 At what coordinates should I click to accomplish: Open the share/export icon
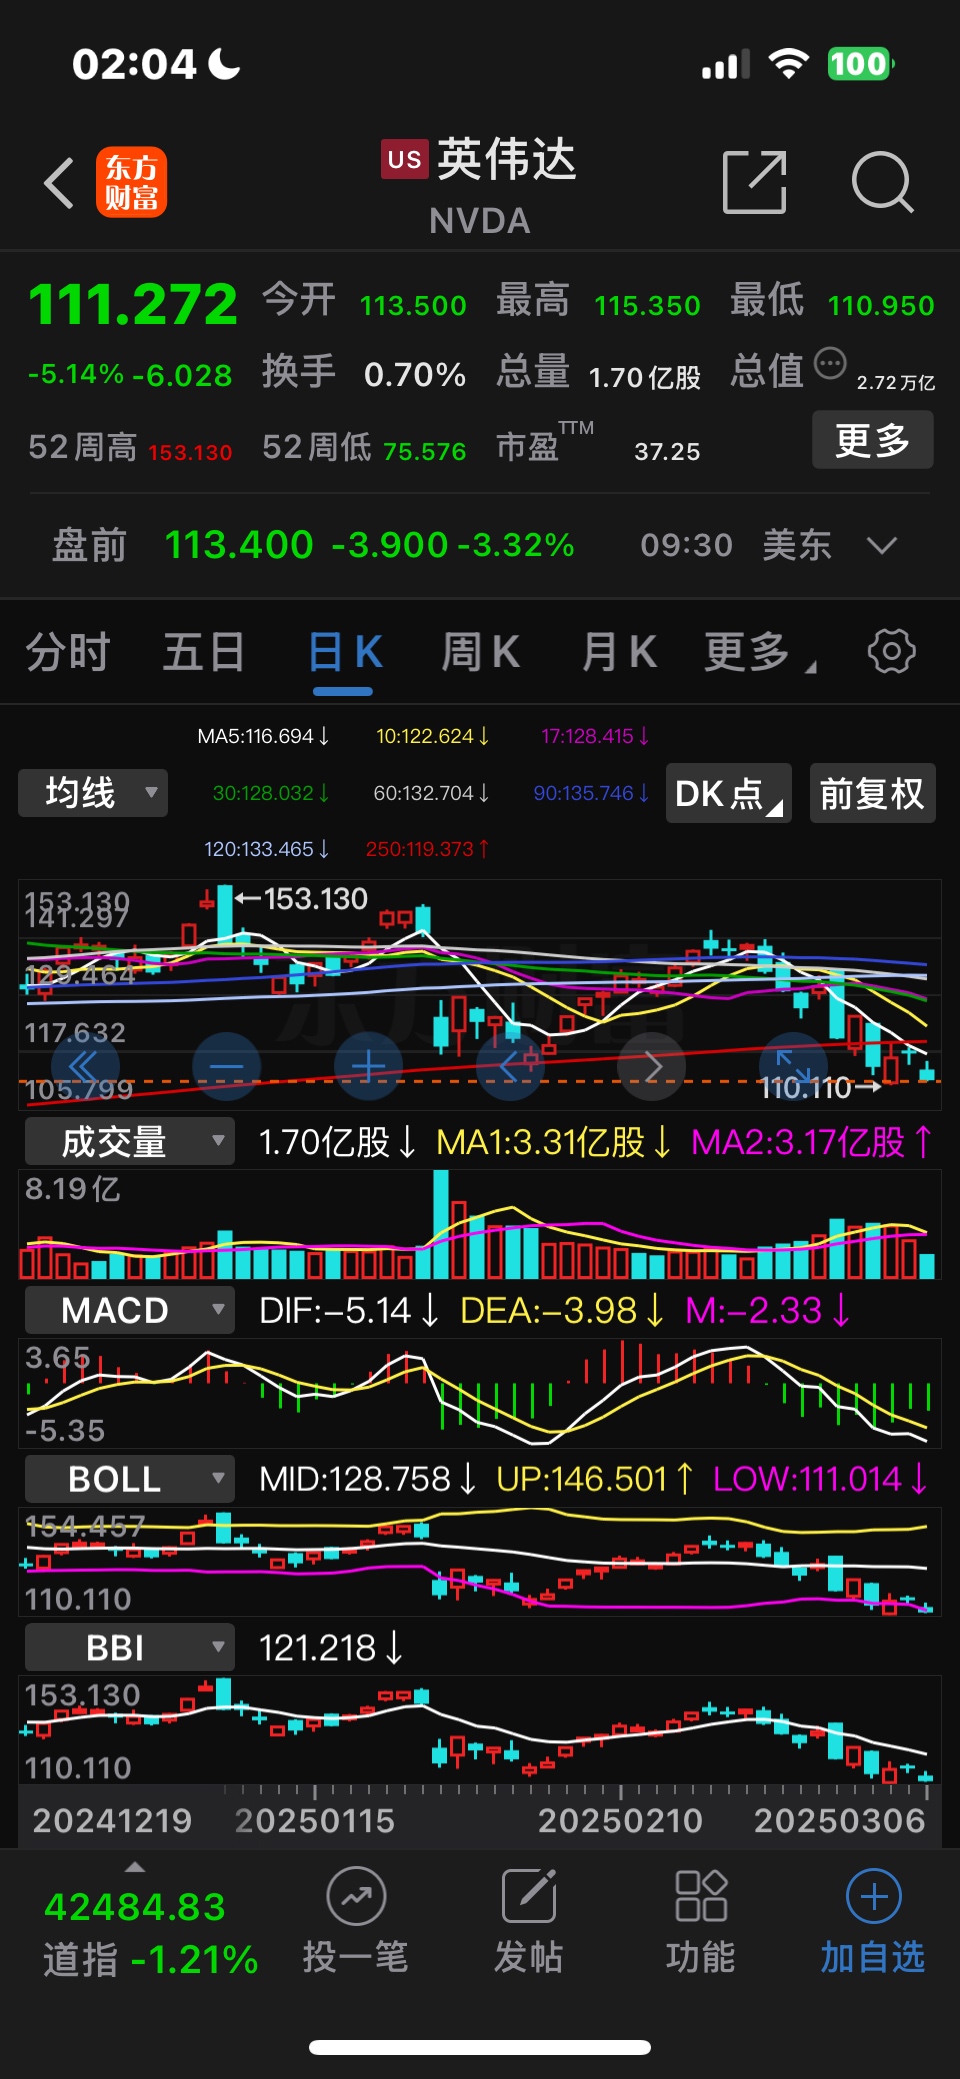pyautogui.click(x=754, y=182)
